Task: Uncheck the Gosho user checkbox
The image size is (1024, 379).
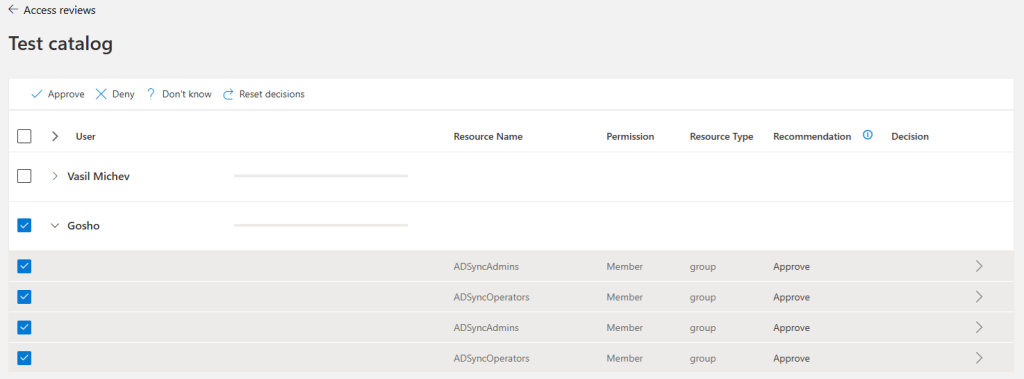Action: pos(24,225)
